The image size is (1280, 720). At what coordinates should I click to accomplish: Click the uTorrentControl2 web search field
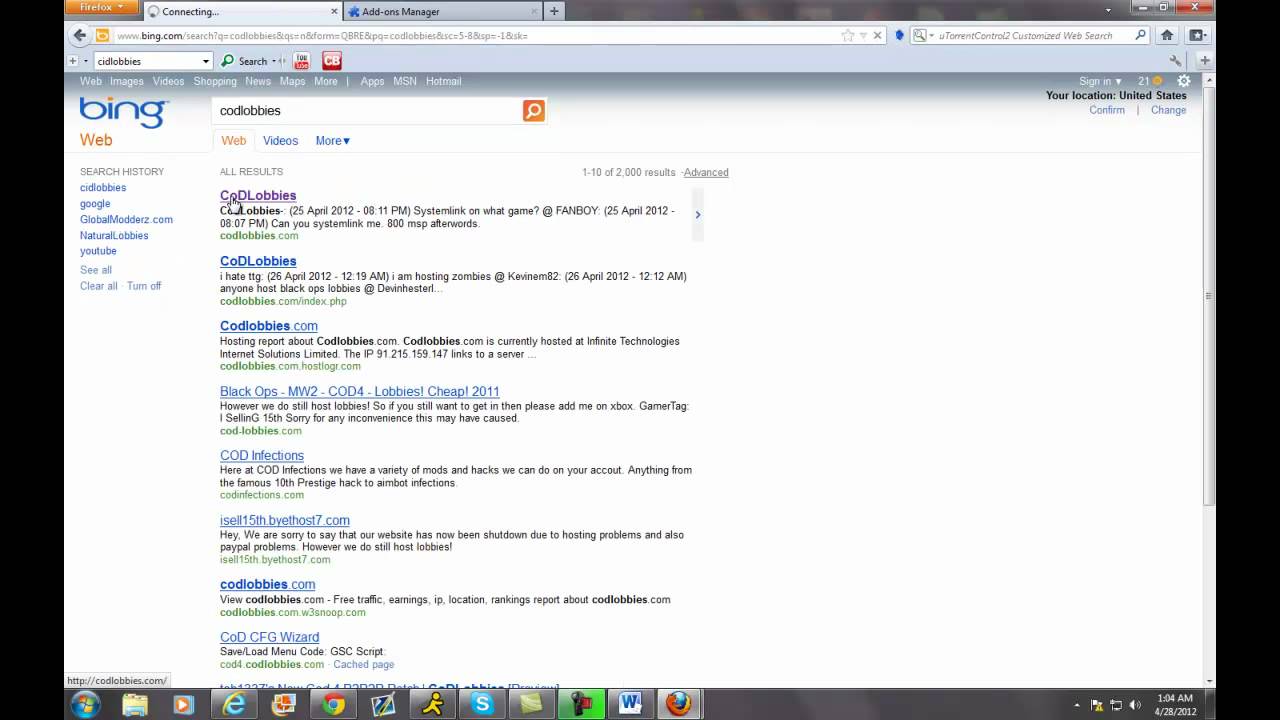[x=1030, y=35]
